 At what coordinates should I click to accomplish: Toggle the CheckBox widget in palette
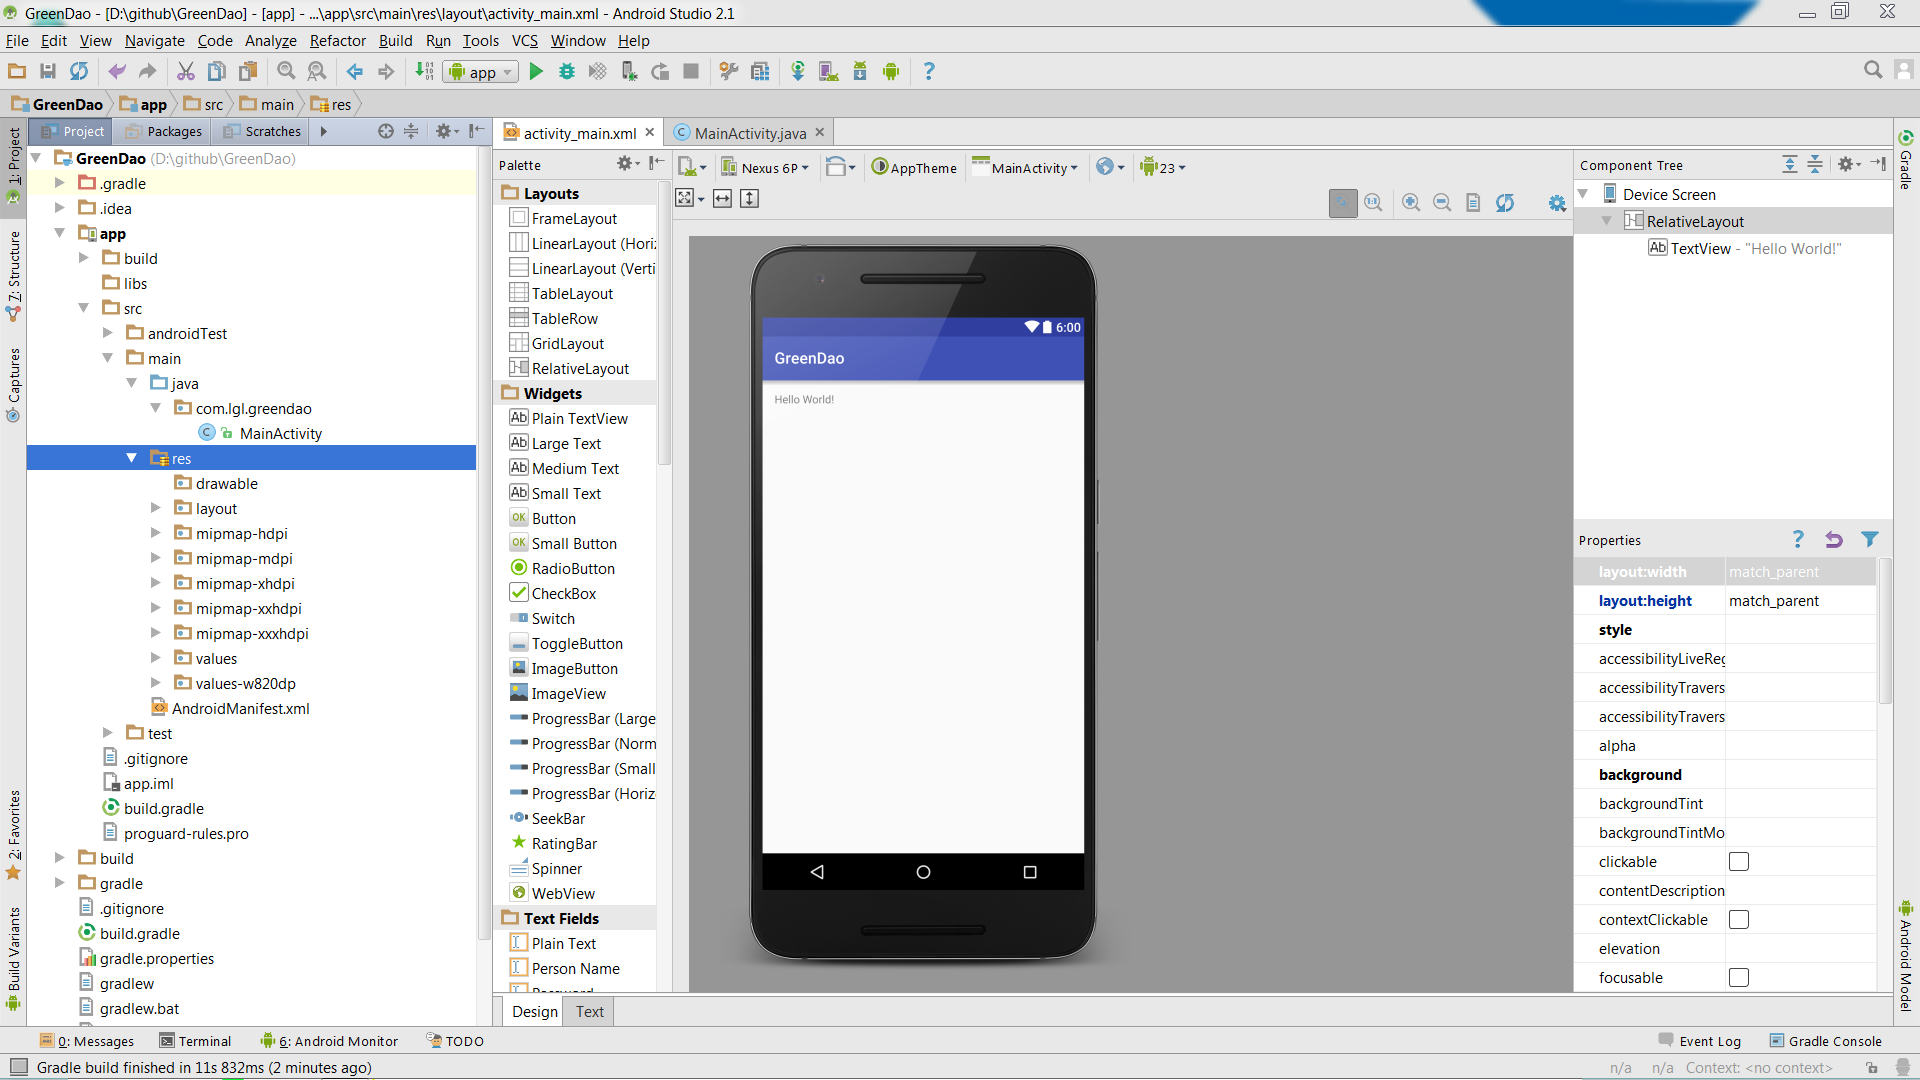[563, 593]
